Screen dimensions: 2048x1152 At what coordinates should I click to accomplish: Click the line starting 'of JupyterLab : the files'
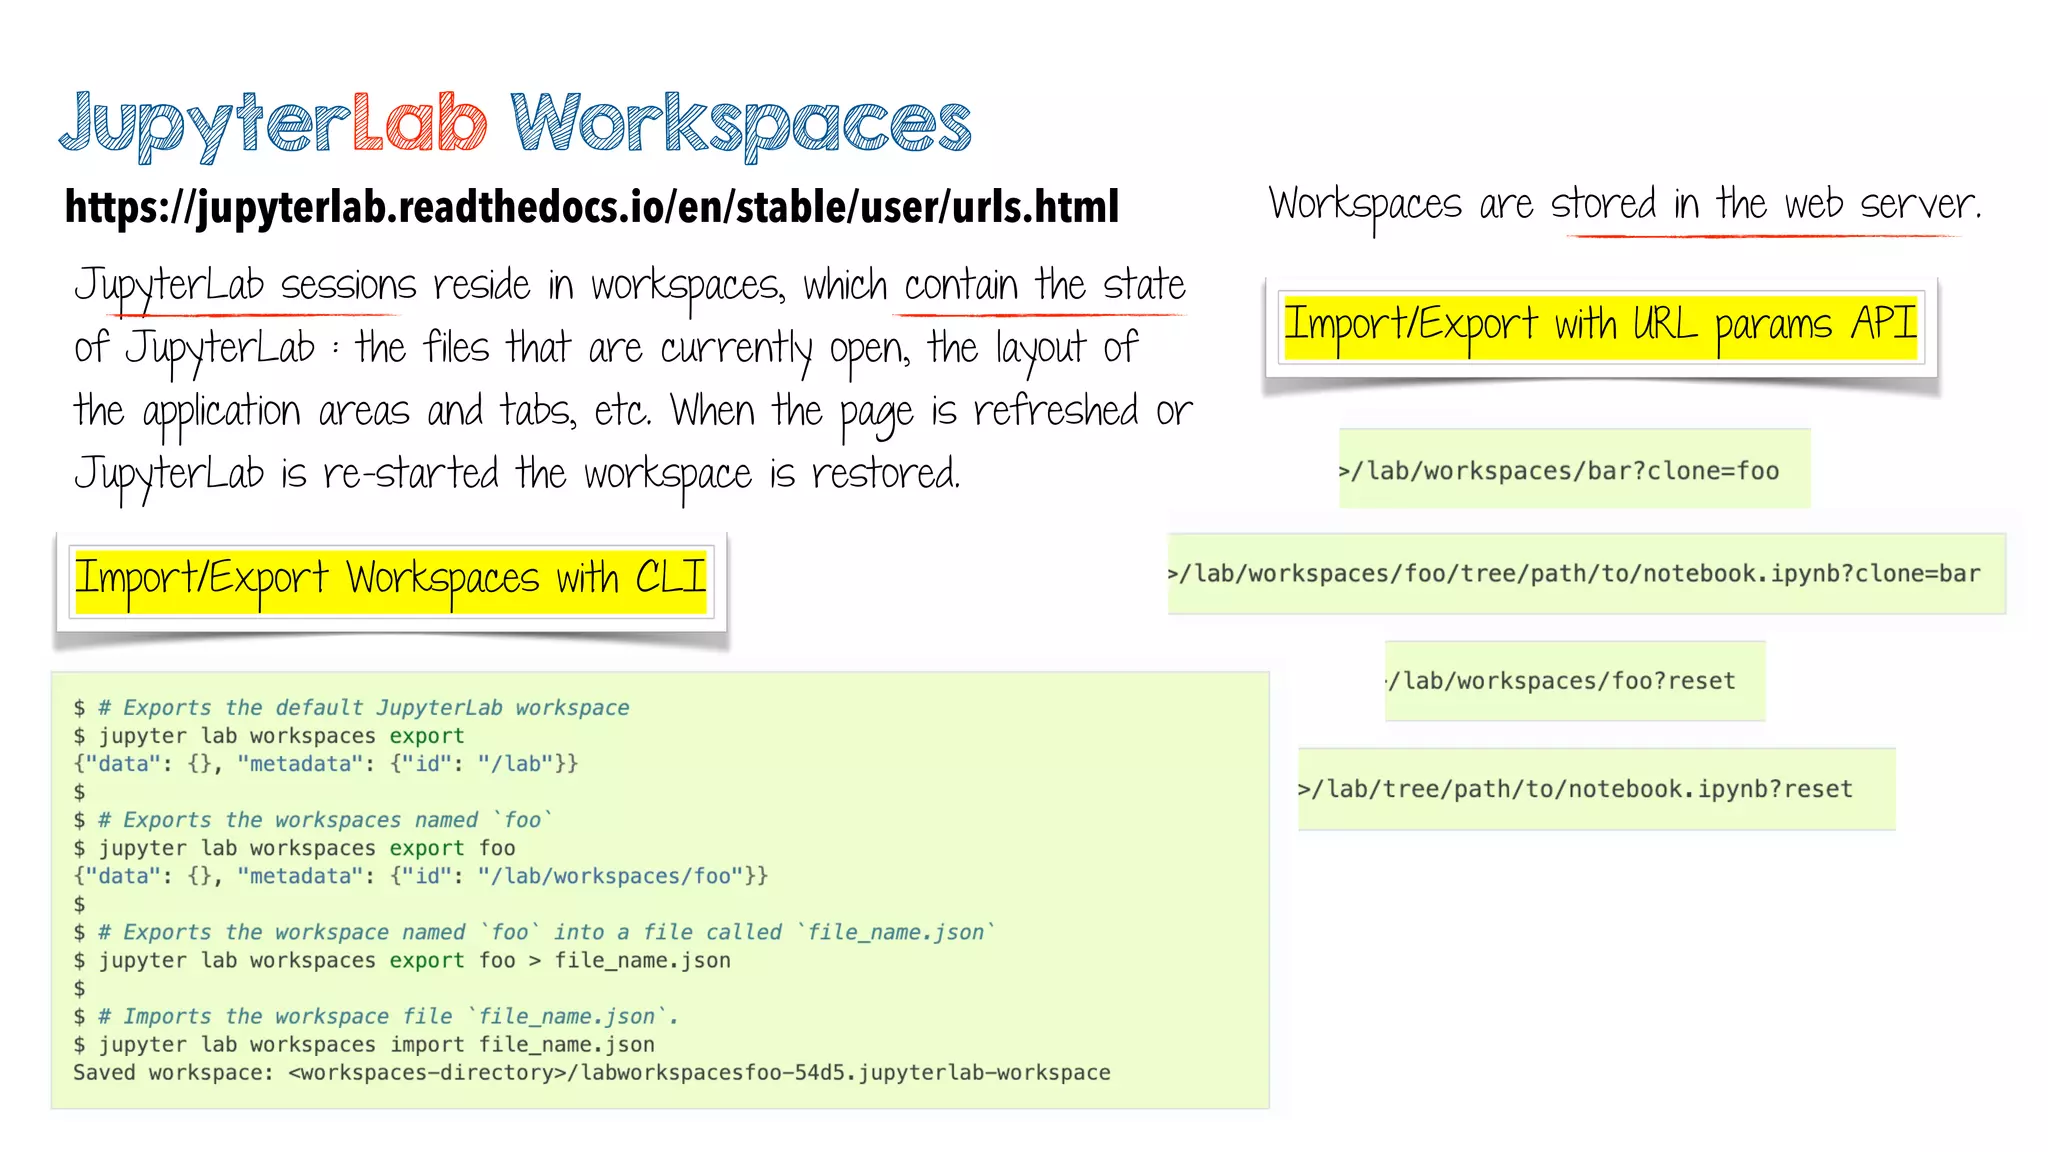[606, 349]
